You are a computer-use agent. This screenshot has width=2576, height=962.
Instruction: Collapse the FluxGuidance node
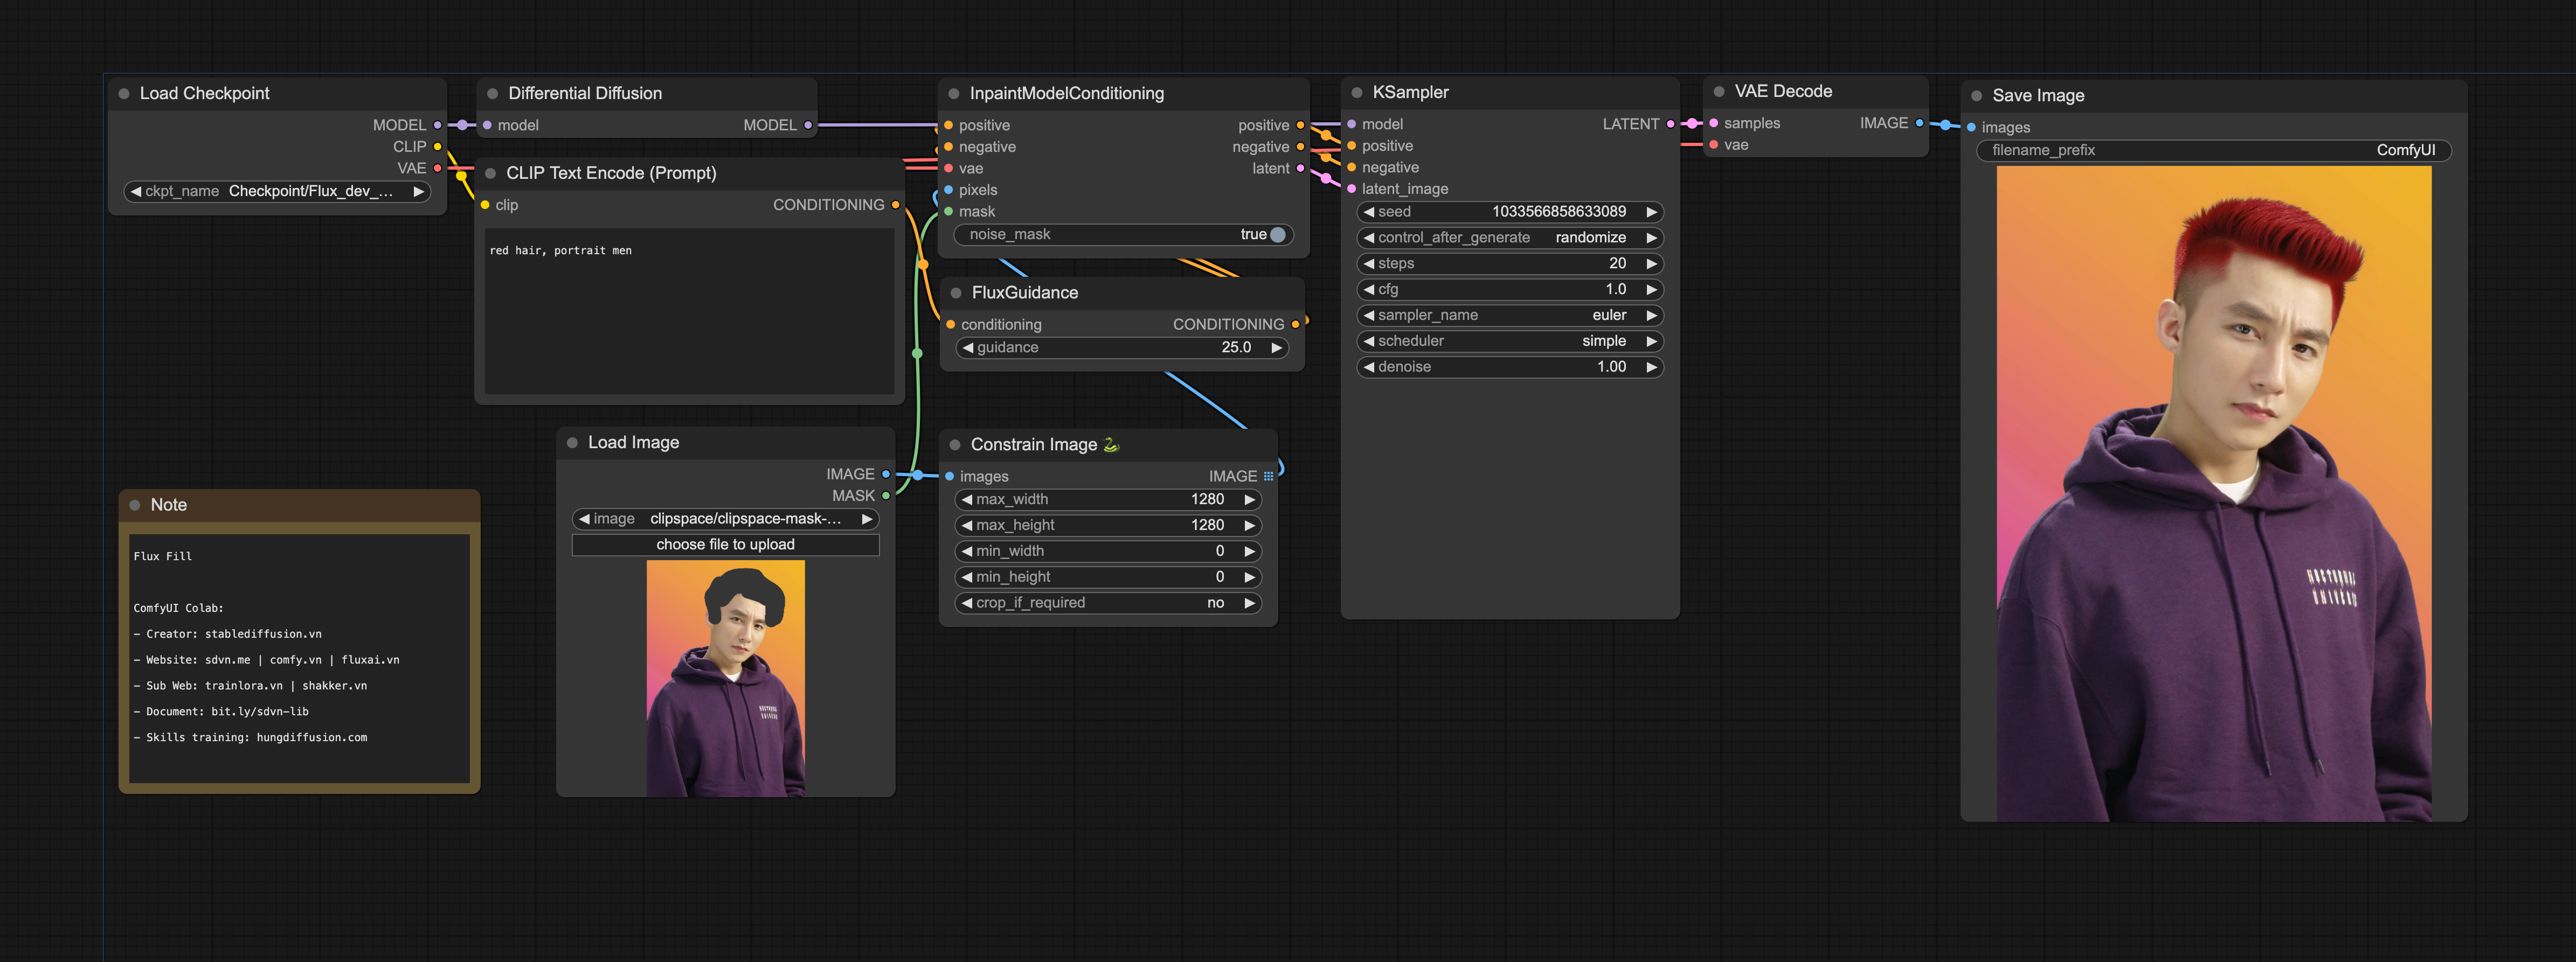tap(957, 292)
